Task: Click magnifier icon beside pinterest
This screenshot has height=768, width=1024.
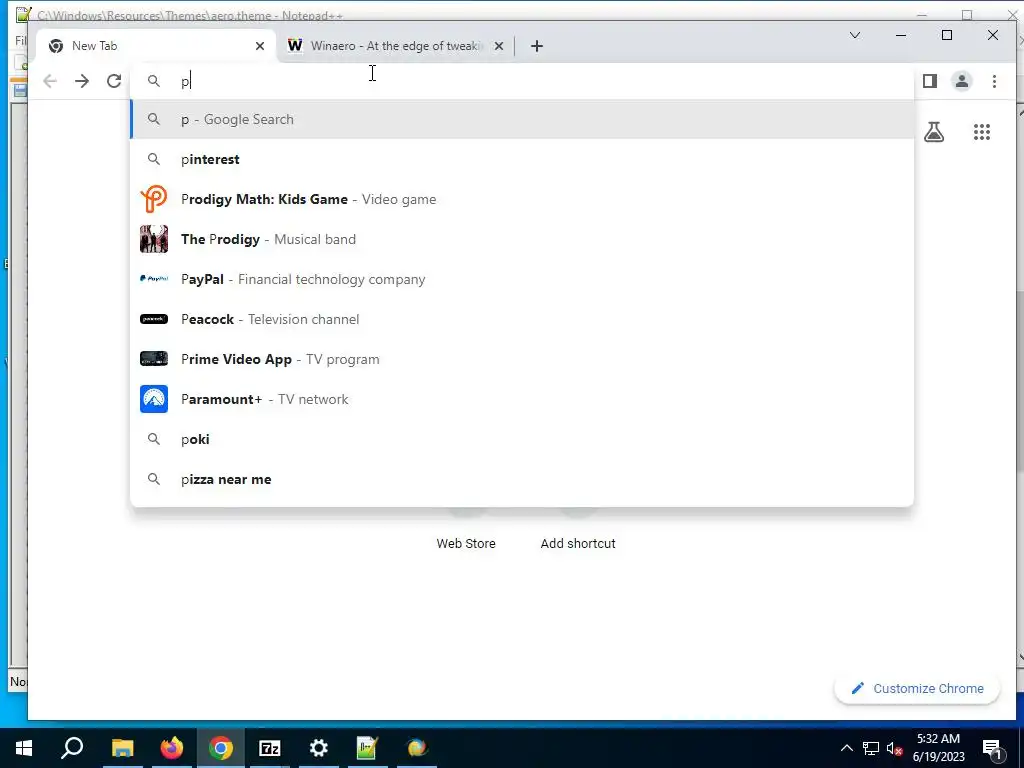Action: point(153,159)
